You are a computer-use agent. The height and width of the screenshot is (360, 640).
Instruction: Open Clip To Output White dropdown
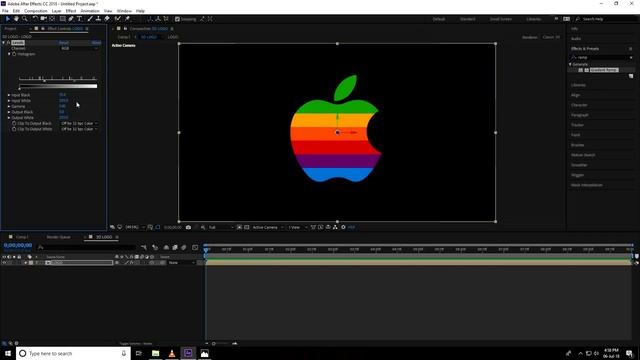(x=79, y=129)
